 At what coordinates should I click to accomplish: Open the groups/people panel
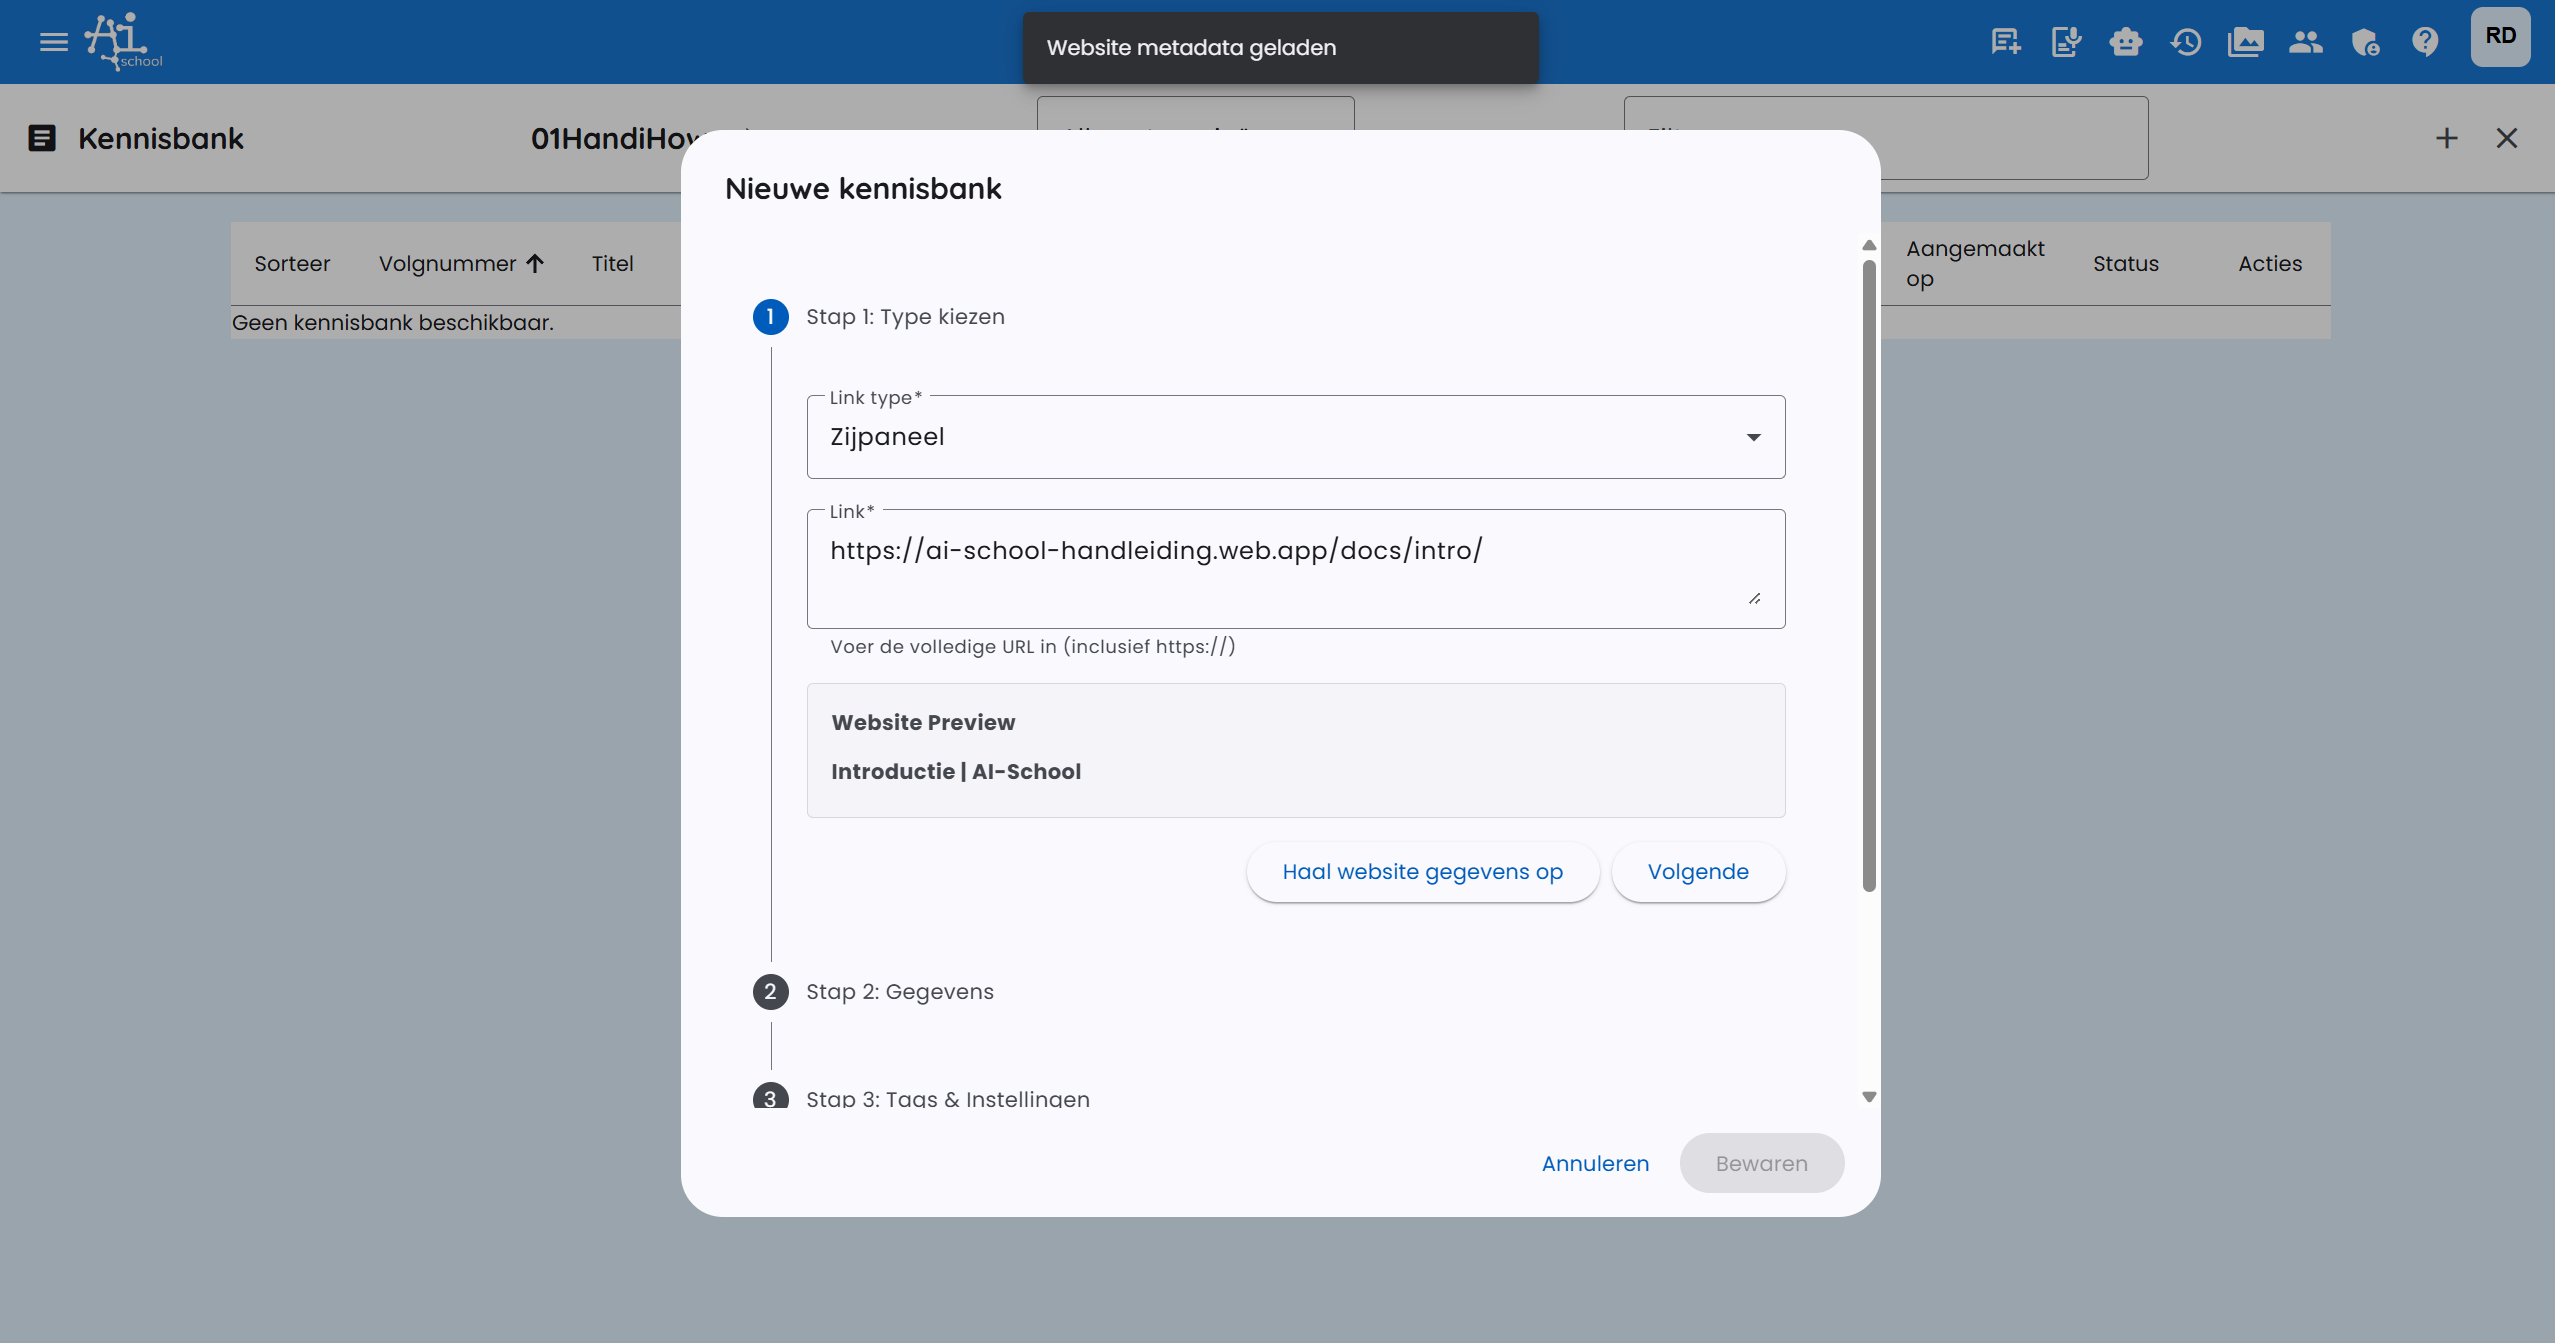pos(2306,41)
